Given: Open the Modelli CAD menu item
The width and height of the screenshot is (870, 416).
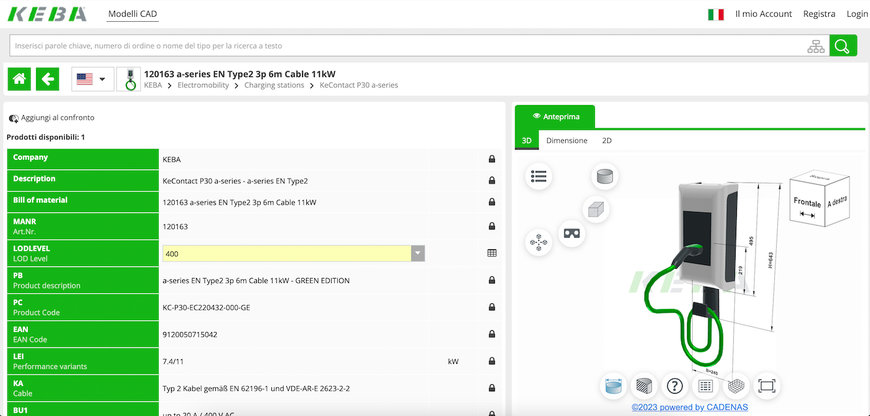Looking at the screenshot, I should tap(133, 14).
